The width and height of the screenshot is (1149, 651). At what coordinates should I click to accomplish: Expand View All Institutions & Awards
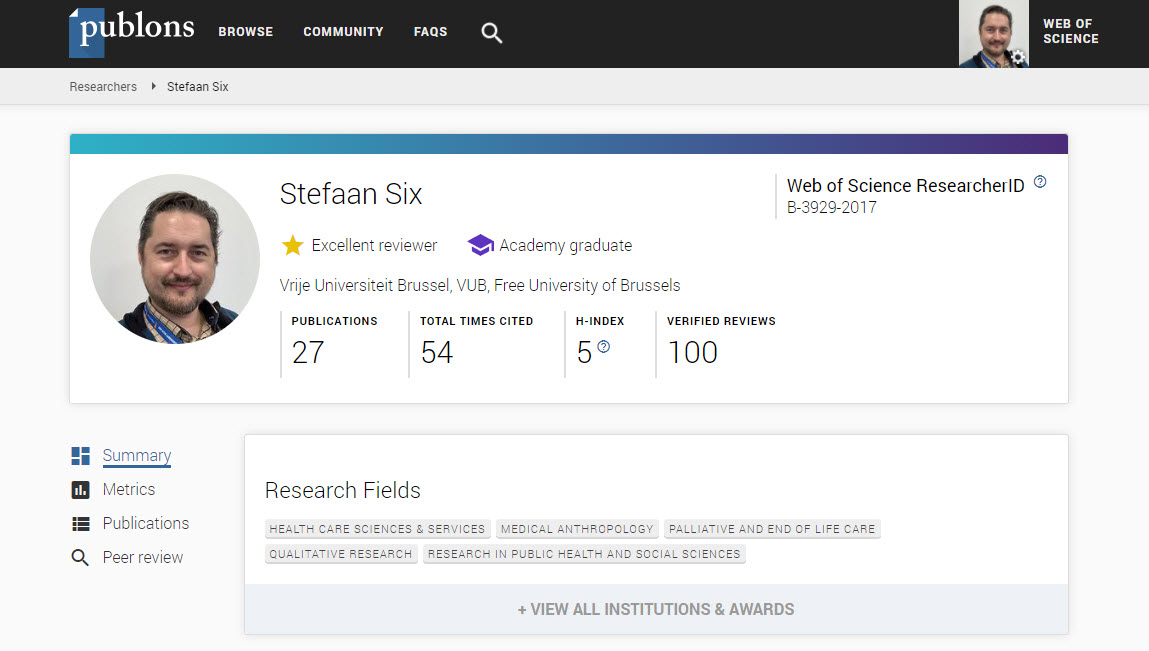click(656, 609)
